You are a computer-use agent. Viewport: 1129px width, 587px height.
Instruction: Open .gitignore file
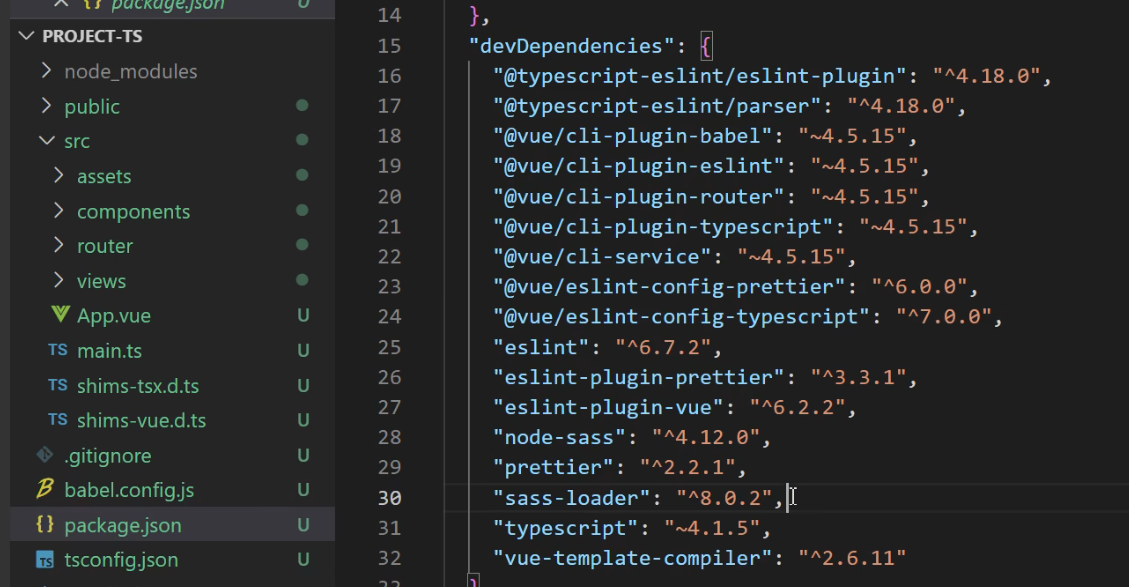(x=108, y=456)
